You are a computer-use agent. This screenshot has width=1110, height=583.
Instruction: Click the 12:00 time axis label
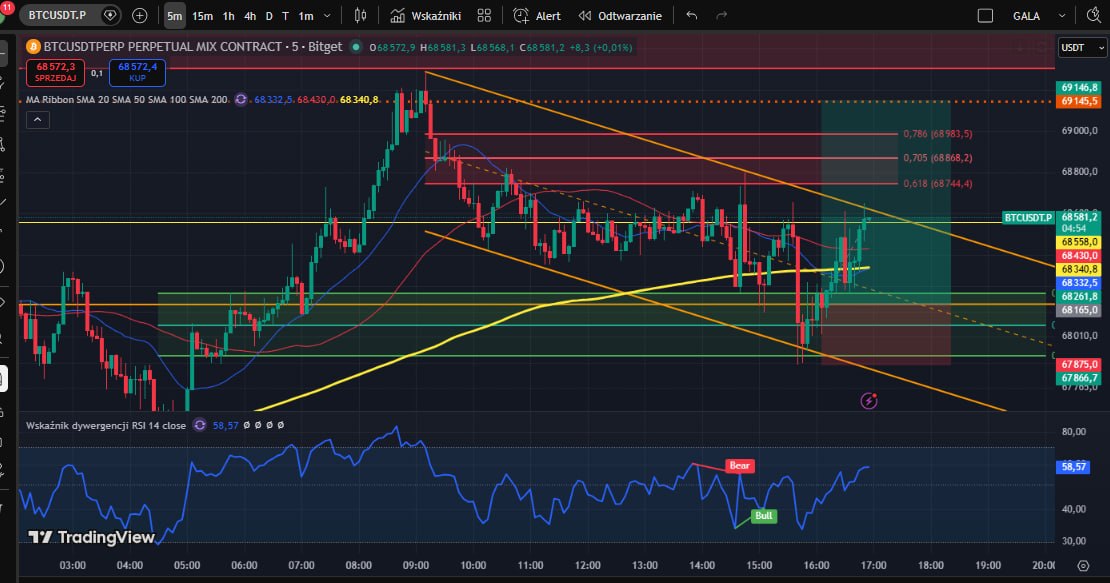click(x=588, y=565)
